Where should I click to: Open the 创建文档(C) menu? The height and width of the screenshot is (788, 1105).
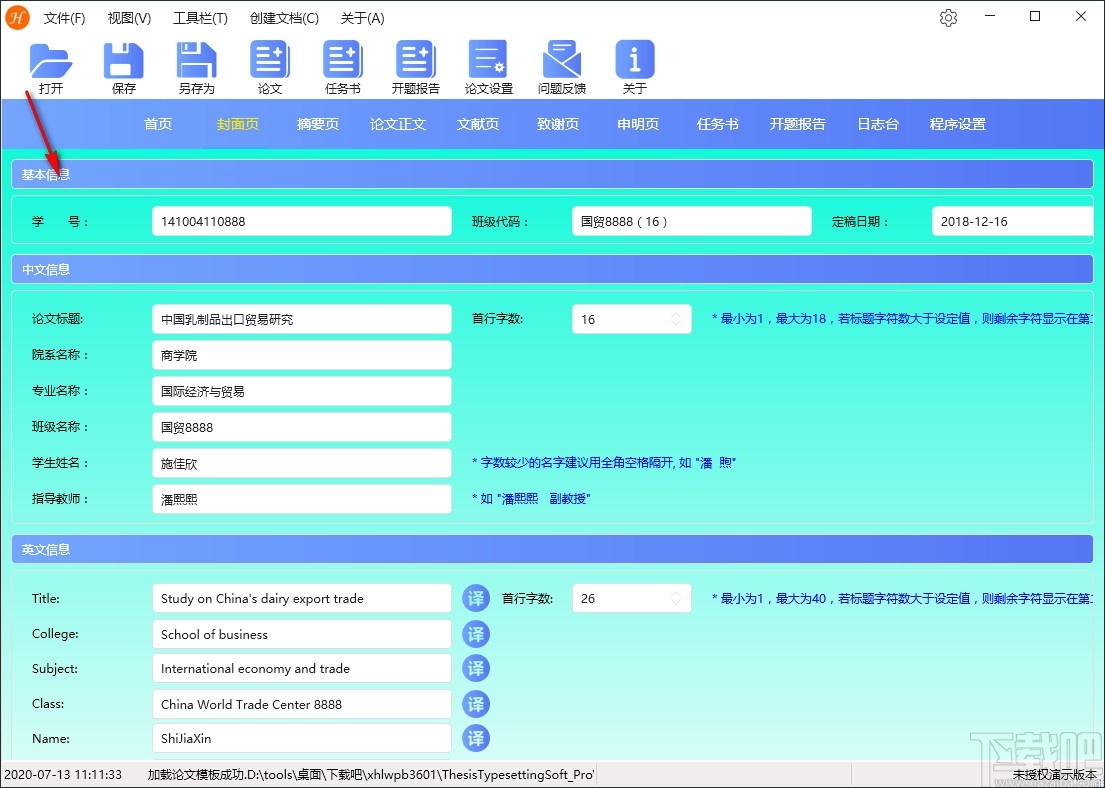(284, 18)
